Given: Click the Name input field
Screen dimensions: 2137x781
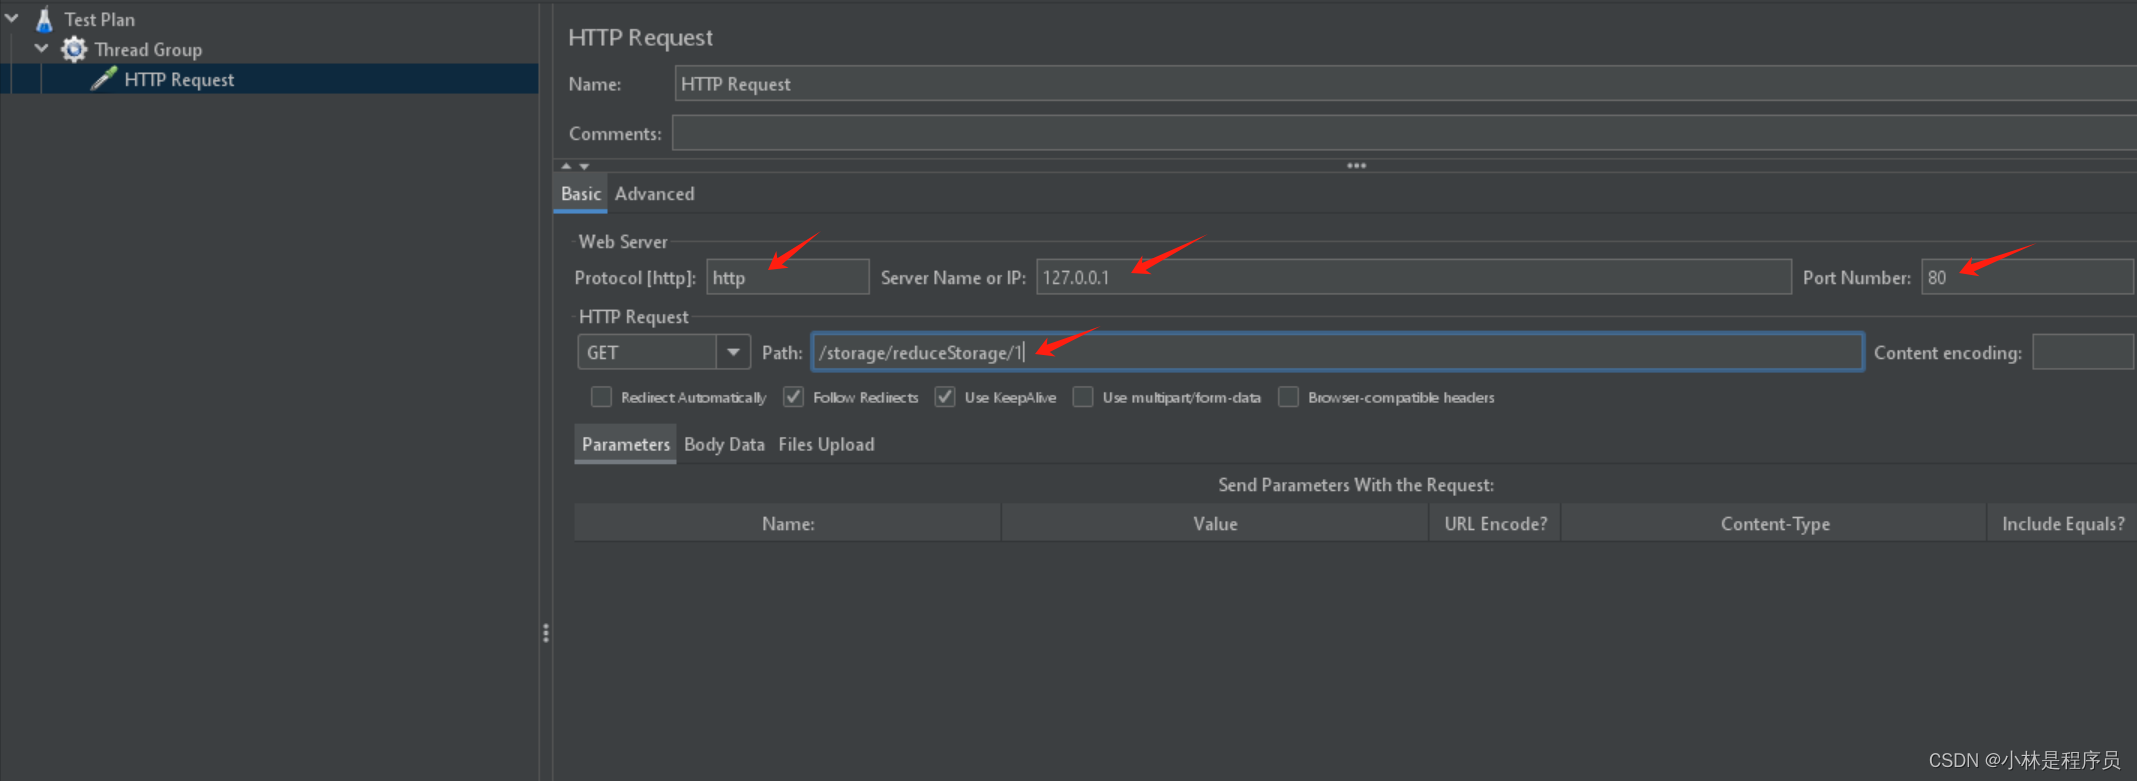Looking at the screenshot, I should click(1405, 84).
